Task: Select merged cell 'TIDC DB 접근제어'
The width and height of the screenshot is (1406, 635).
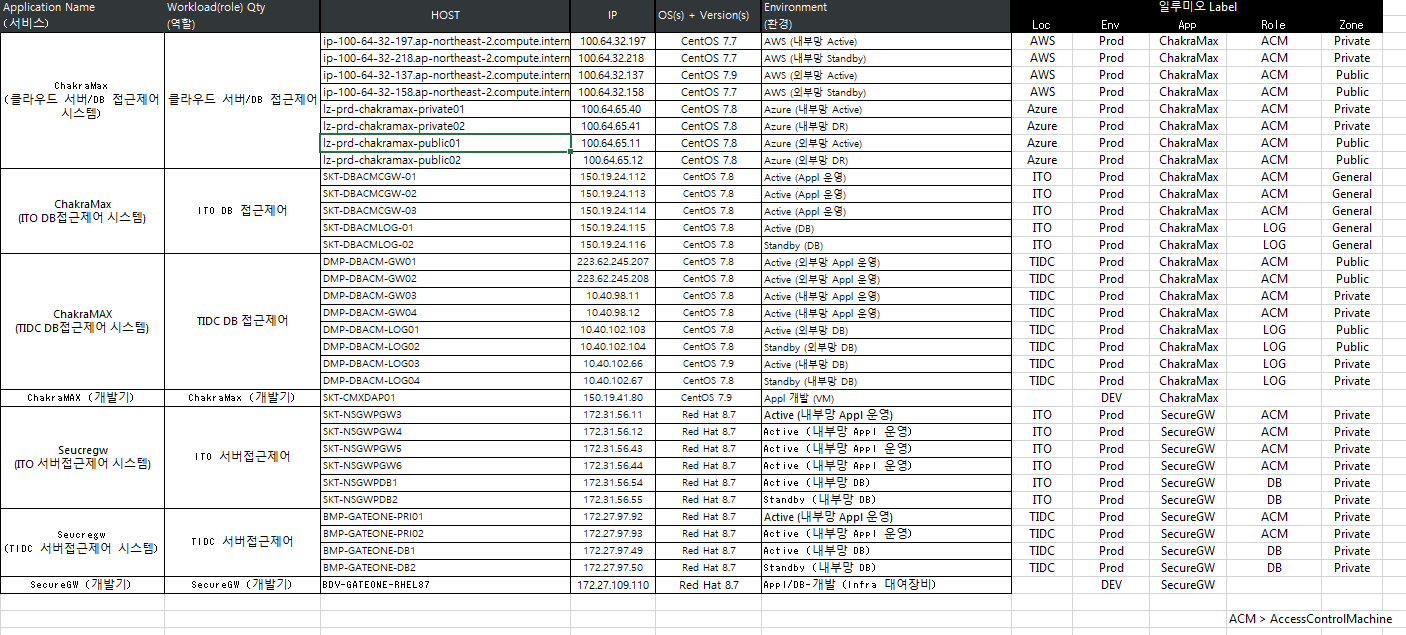Action: click(242, 321)
